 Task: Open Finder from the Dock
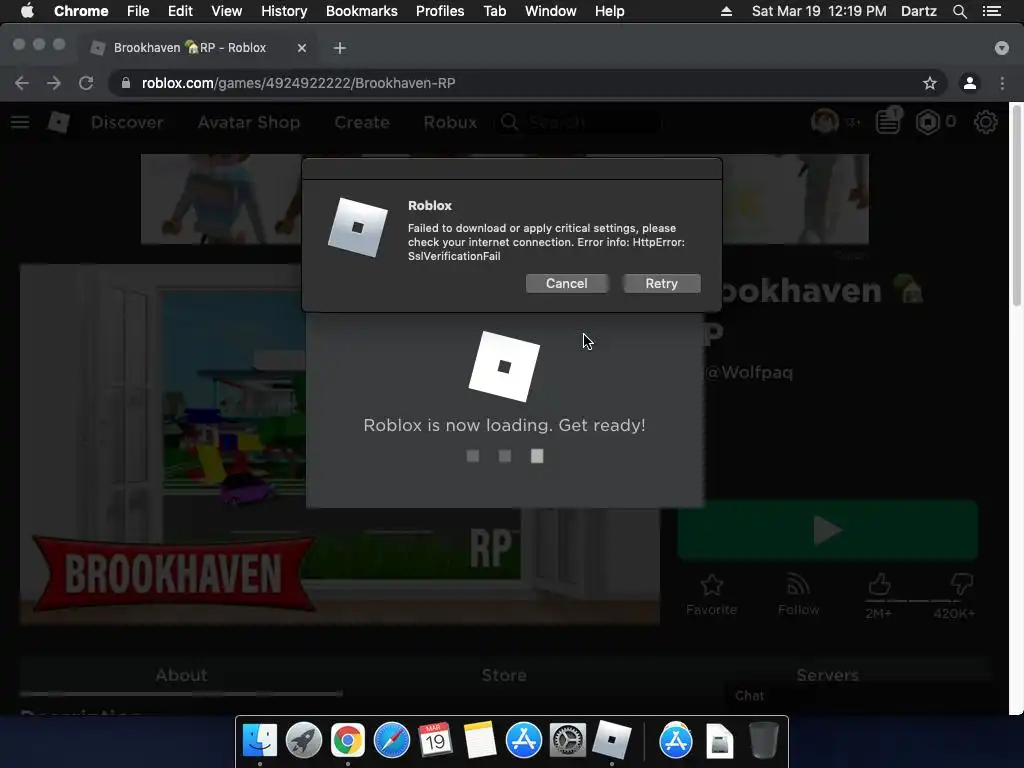(x=260, y=741)
